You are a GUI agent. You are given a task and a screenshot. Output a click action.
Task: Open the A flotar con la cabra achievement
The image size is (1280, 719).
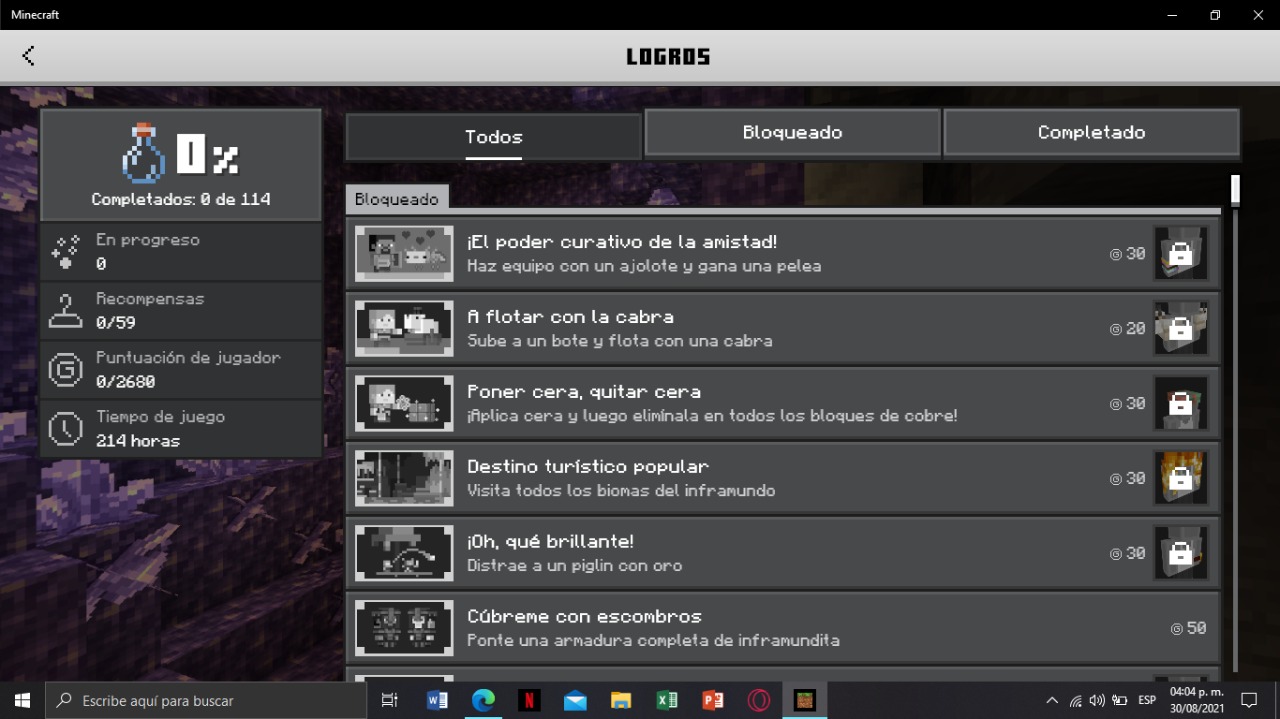(783, 329)
